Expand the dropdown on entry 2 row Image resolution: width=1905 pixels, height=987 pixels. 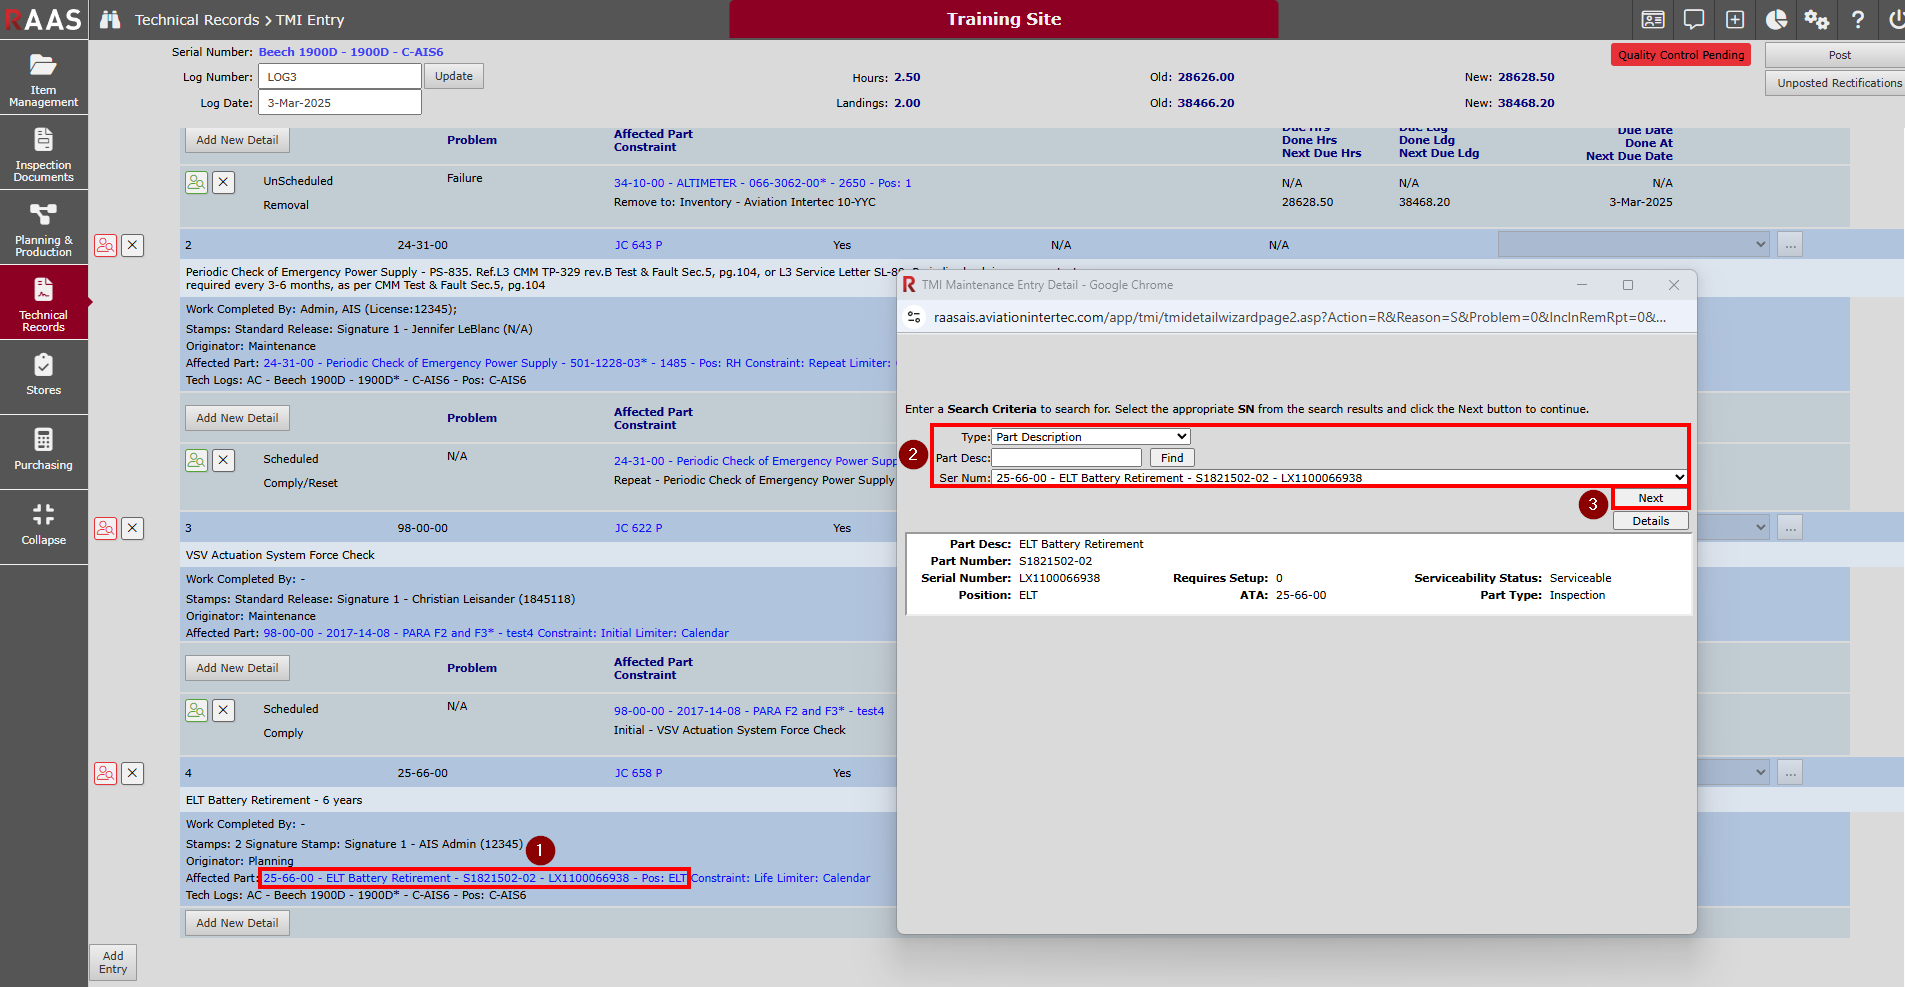[x=1633, y=245]
